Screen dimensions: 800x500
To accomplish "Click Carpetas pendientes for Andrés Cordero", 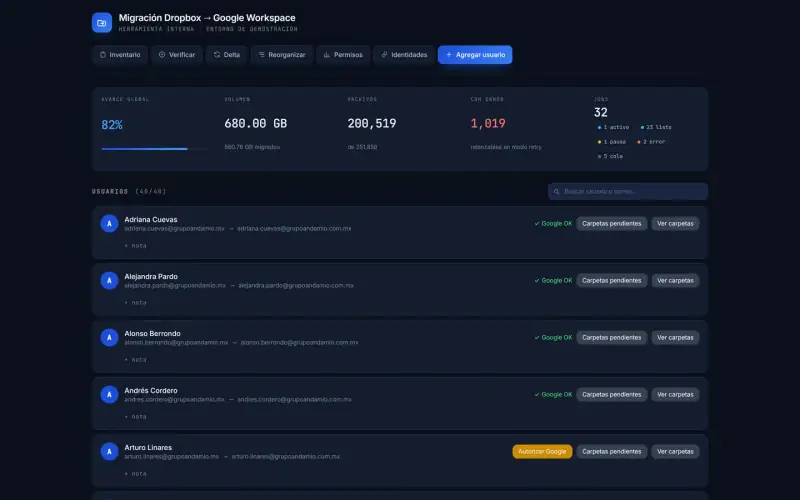I will 612,394.
